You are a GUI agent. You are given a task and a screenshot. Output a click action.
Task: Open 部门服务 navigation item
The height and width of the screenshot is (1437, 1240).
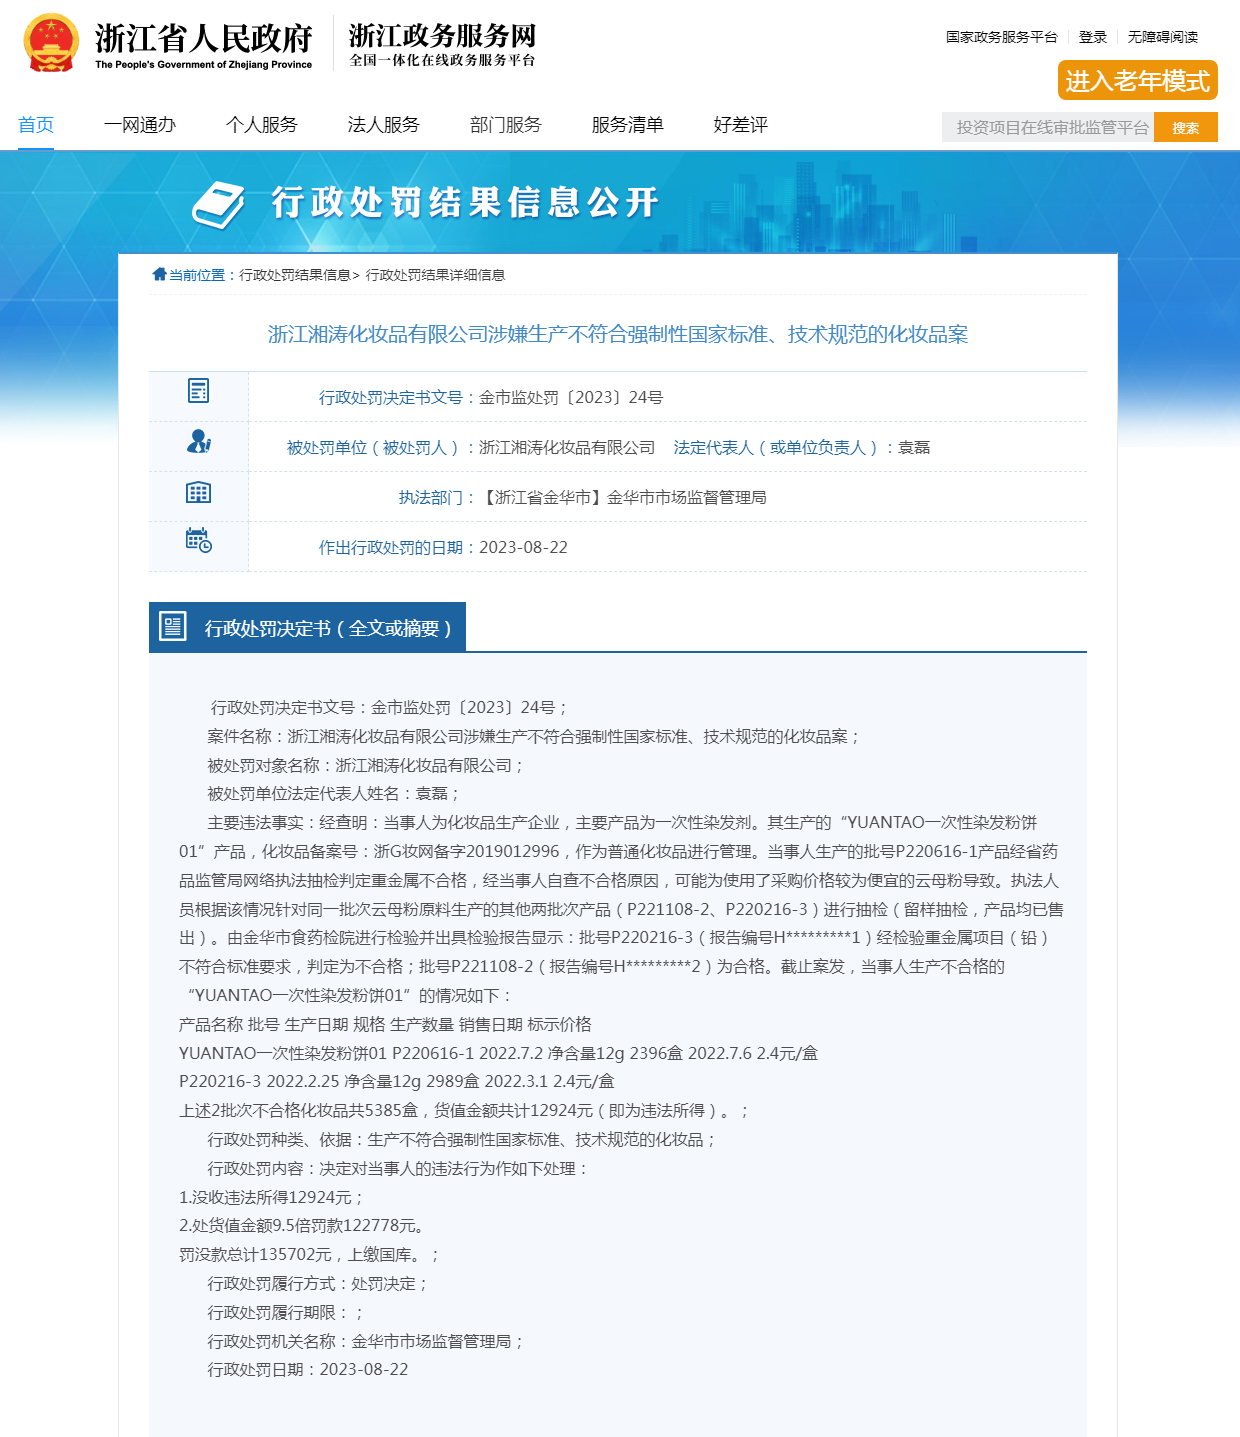[506, 125]
